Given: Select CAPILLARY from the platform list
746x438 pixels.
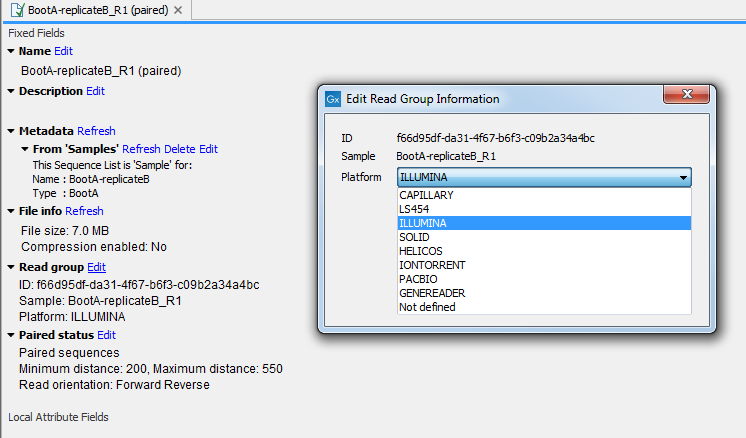Looking at the screenshot, I should (426, 195).
